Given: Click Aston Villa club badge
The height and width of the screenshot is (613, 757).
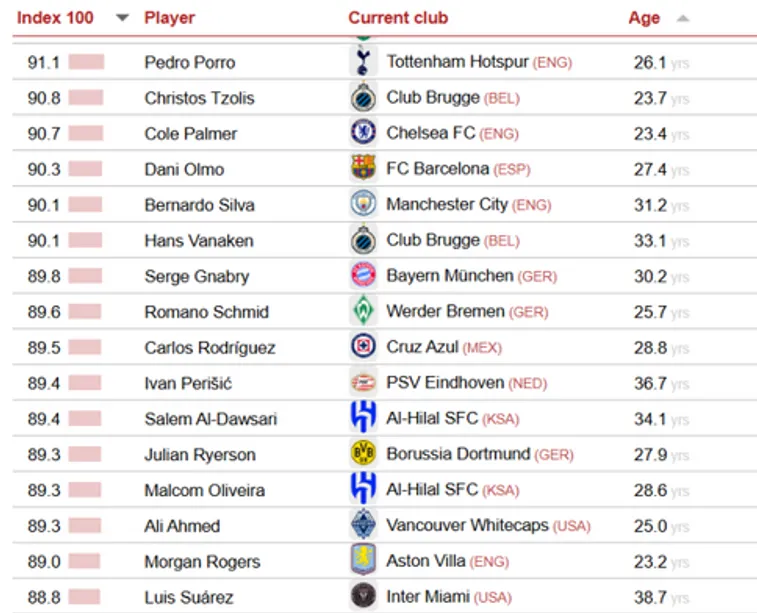Looking at the screenshot, I should tap(362, 561).
